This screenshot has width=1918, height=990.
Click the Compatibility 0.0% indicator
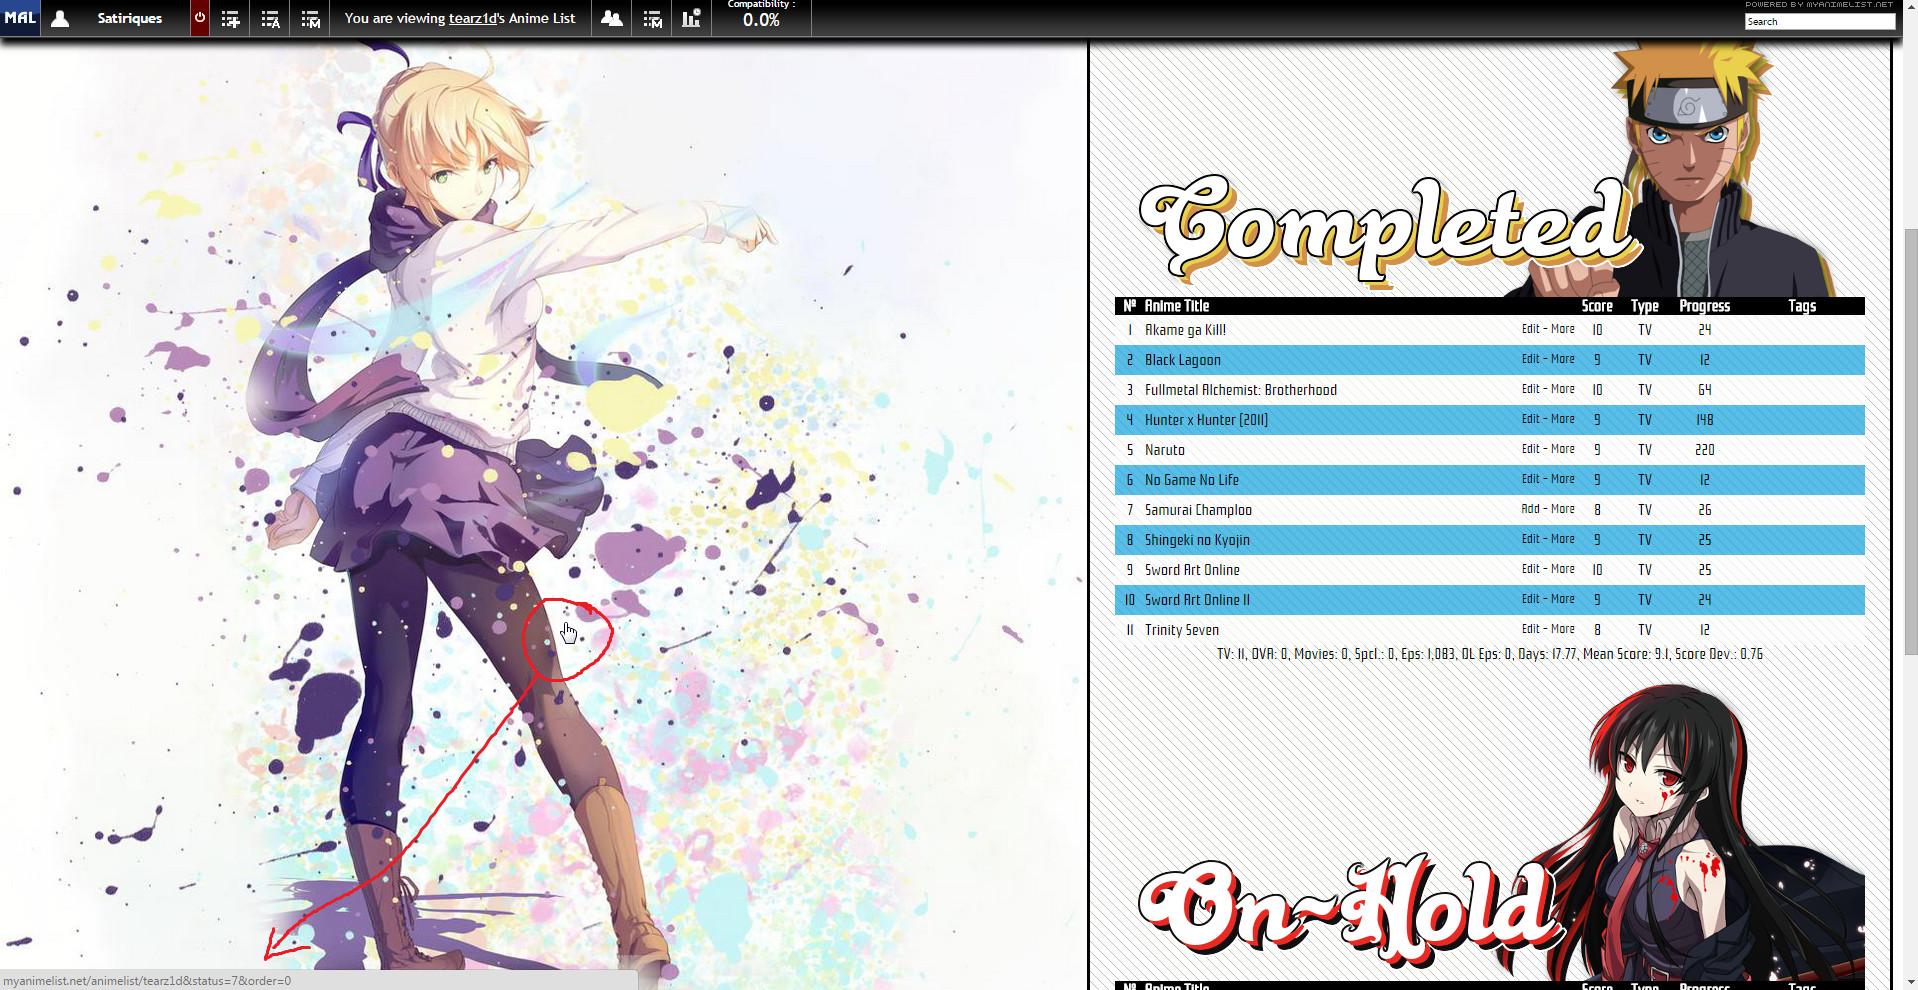click(761, 15)
